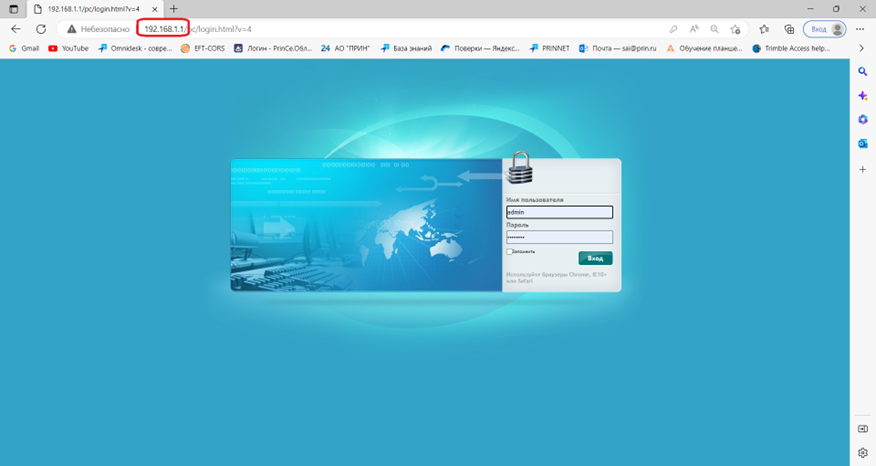Open browser Settings and more menu
876x466 pixels.
pyautogui.click(x=860, y=29)
